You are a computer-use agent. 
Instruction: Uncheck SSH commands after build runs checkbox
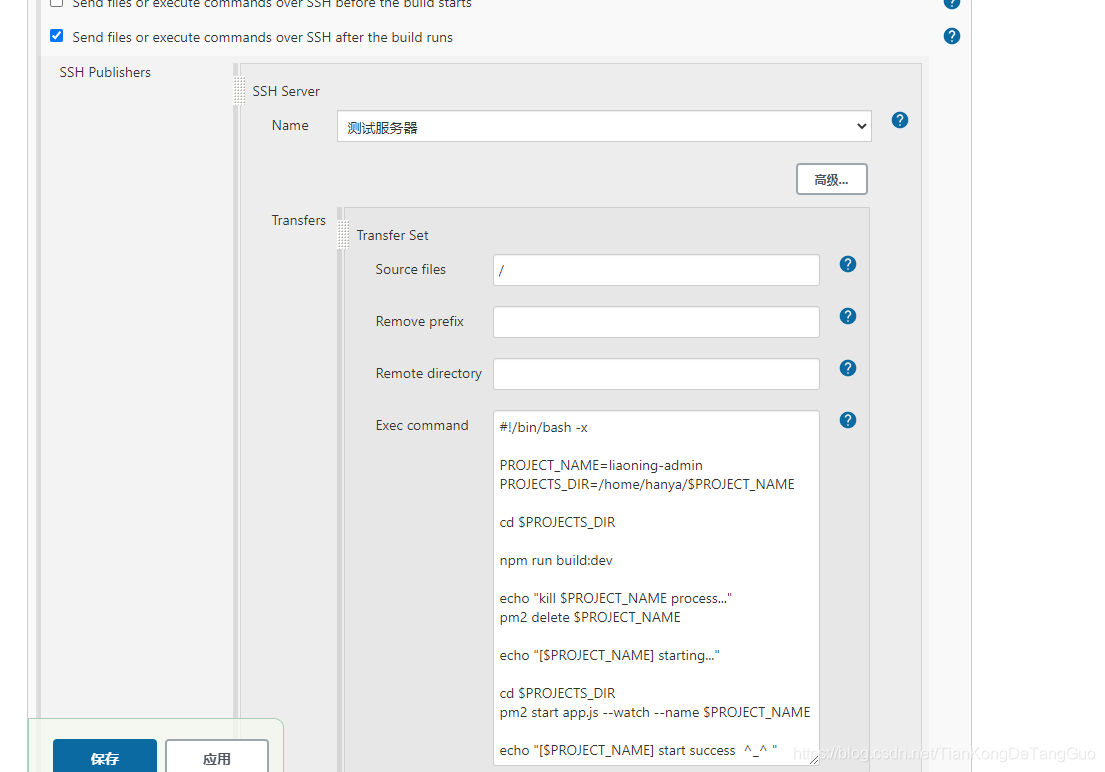(x=56, y=36)
